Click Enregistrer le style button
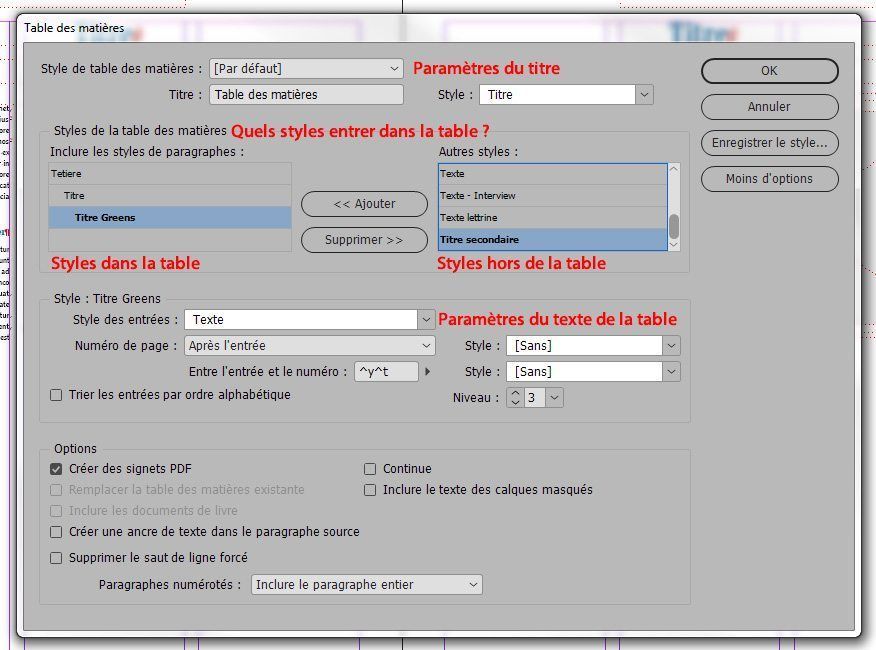 [x=769, y=143]
